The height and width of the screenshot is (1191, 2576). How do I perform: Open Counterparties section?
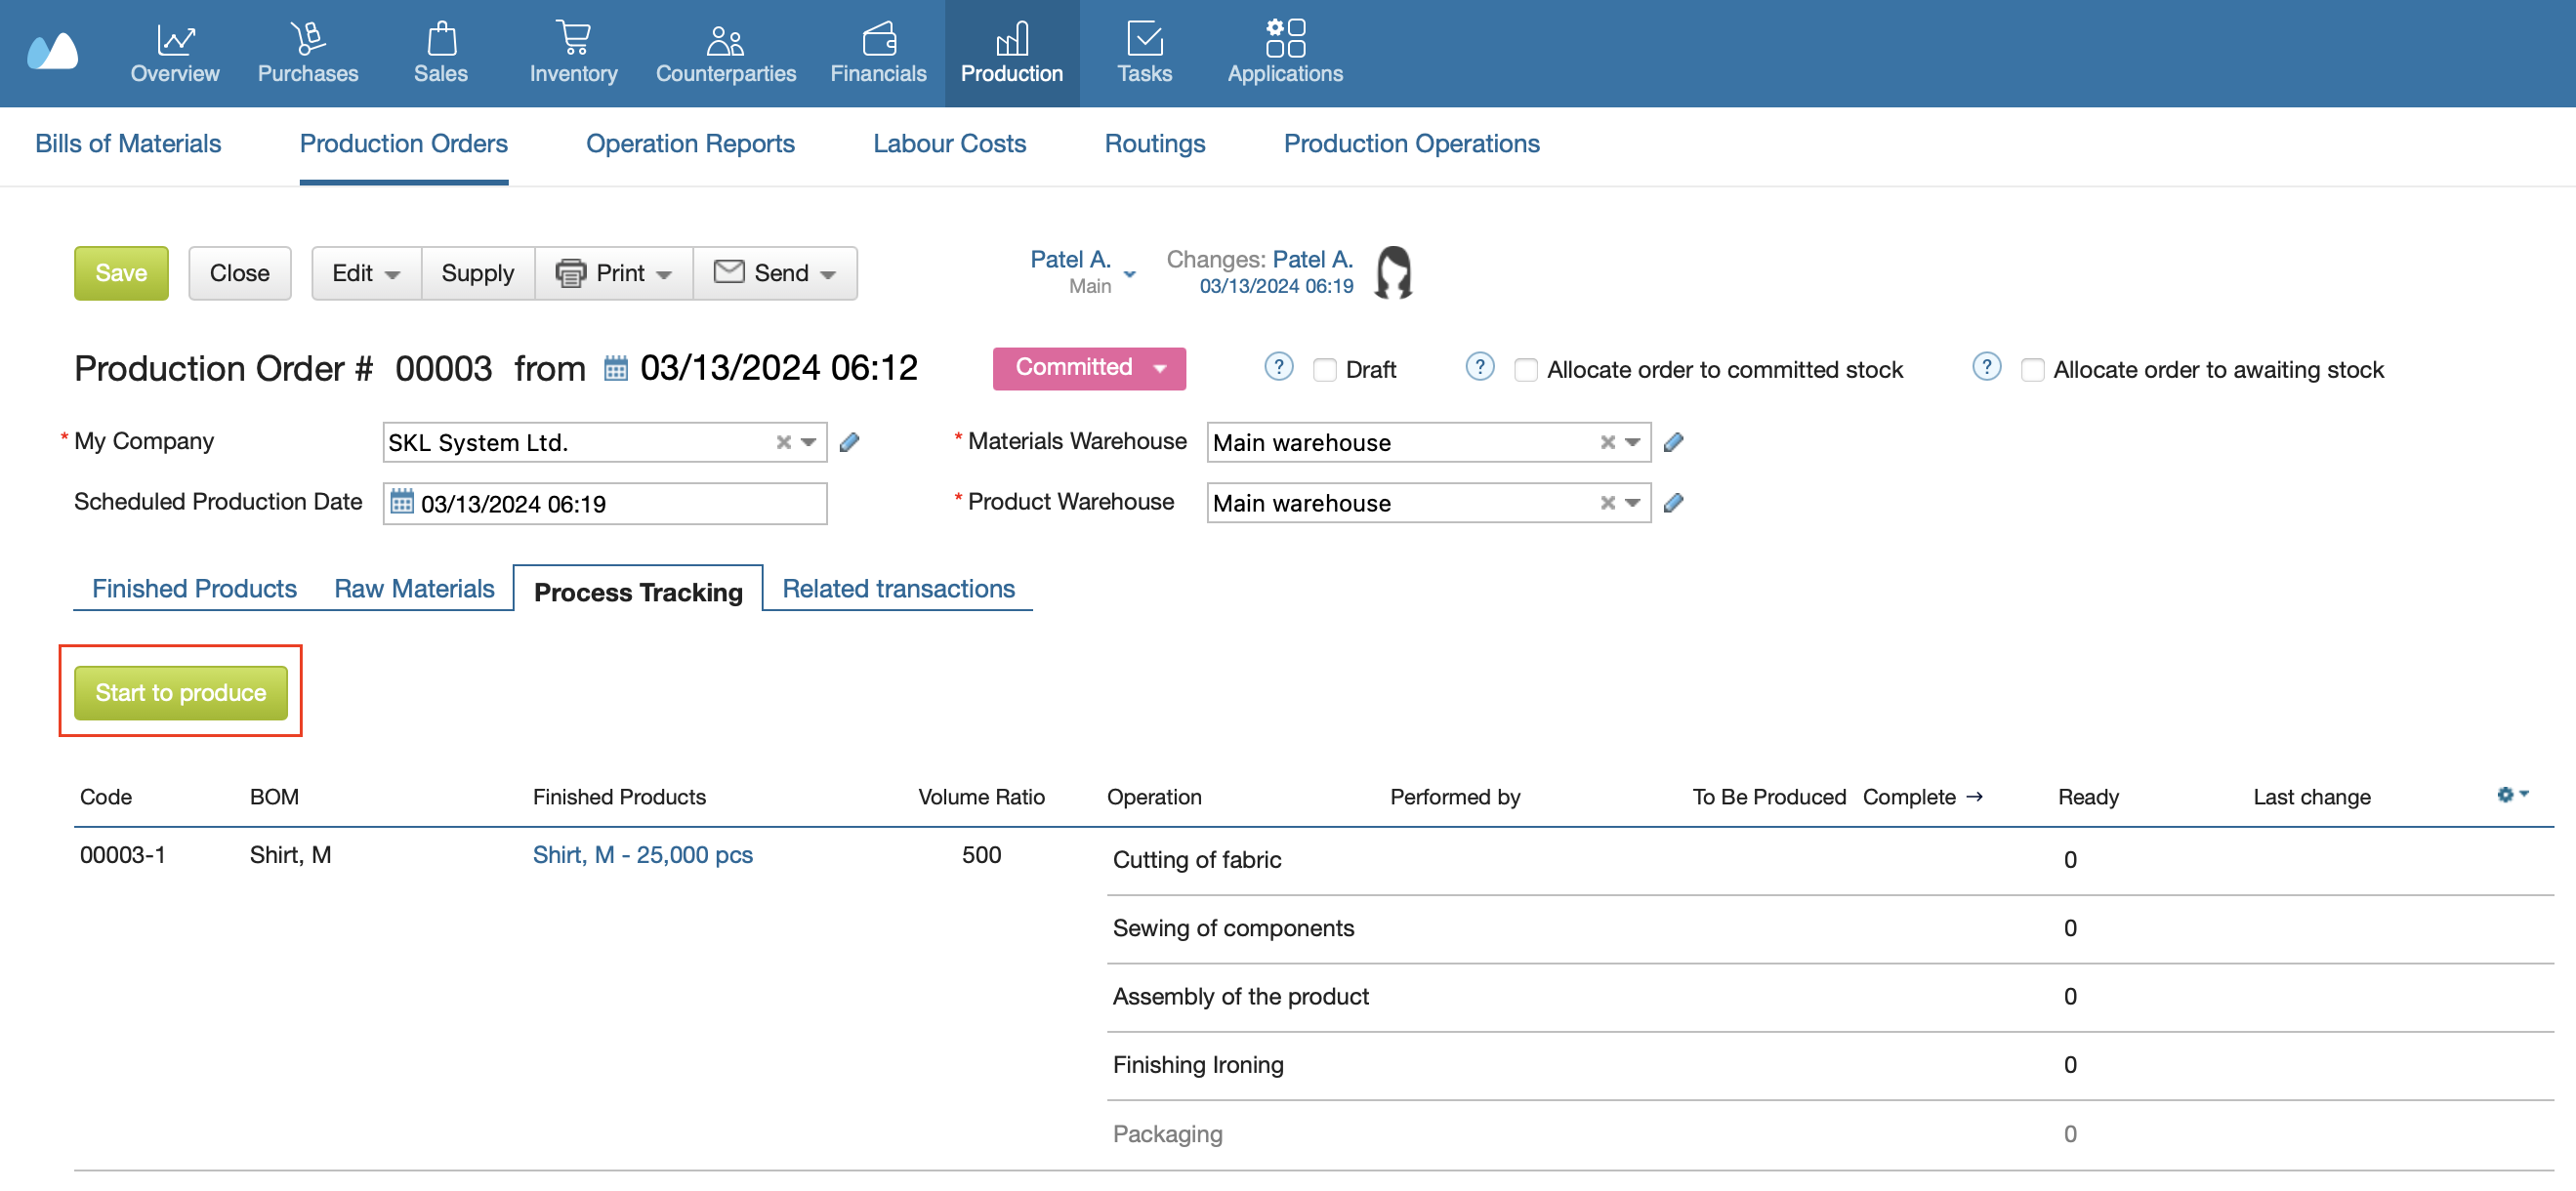click(x=725, y=53)
